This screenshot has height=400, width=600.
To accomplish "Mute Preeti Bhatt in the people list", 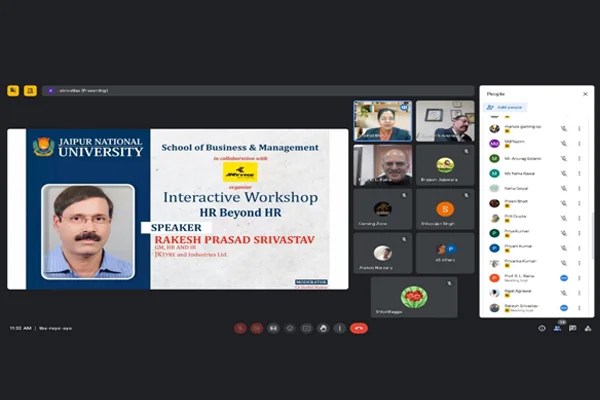I will 564,203.
